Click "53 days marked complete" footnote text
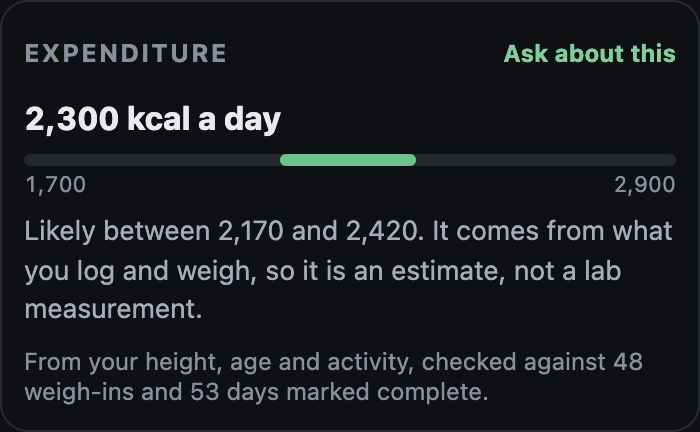The height and width of the screenshot is (432, 700). 339,392
